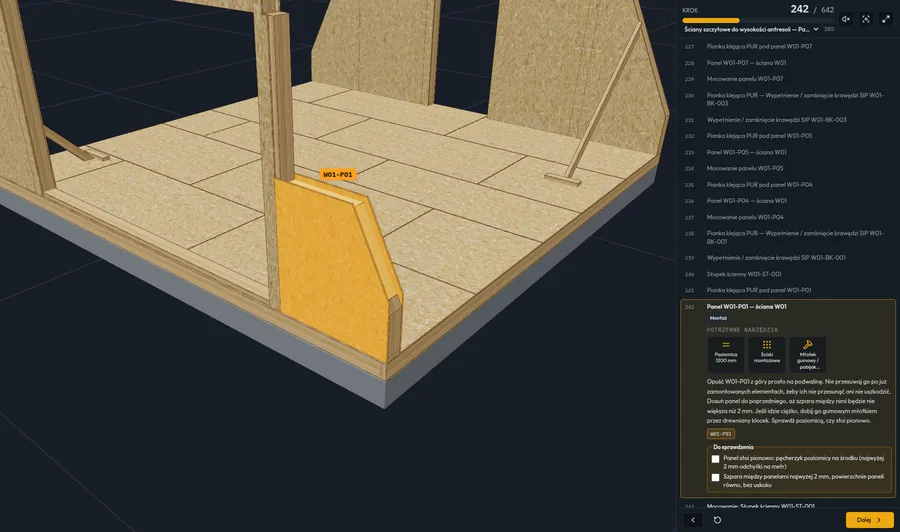Click the Dalej next button
900x532 pixels.
(x=869, y=520)
